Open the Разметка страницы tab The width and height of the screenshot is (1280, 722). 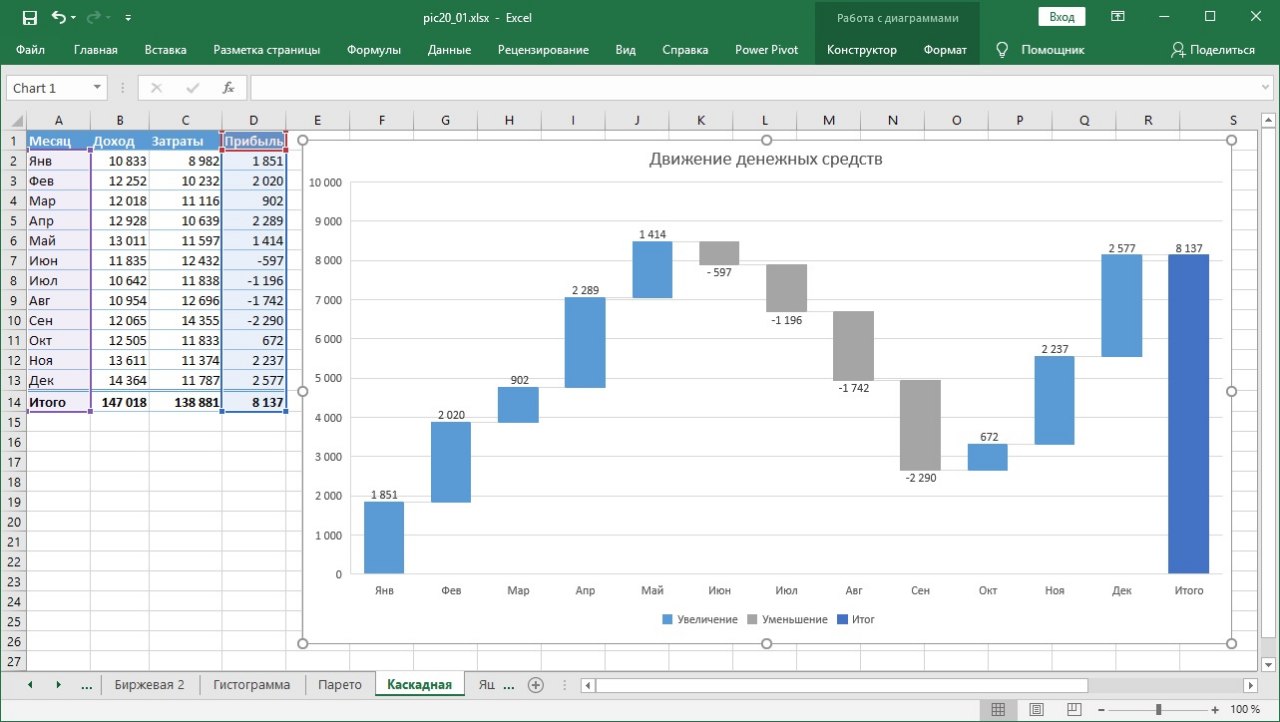click(x=267, y=49)
